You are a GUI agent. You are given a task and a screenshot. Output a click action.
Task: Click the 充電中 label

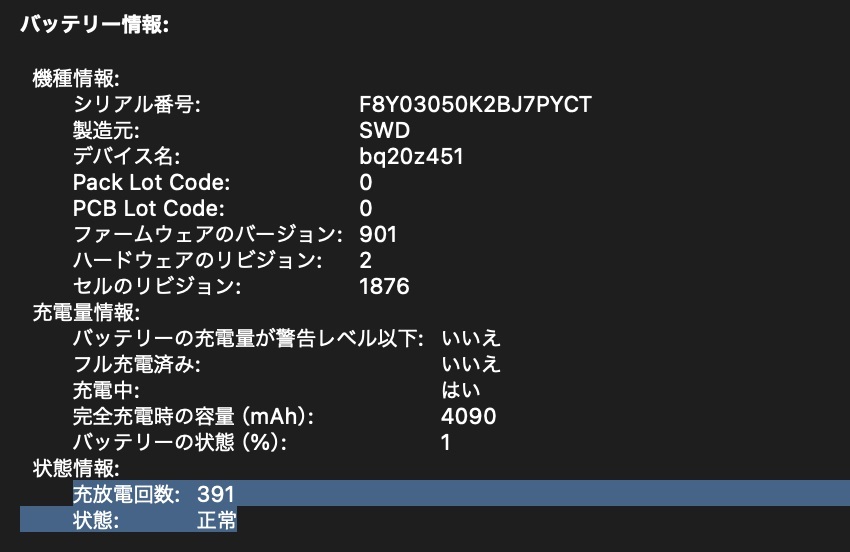click(106, 390)
